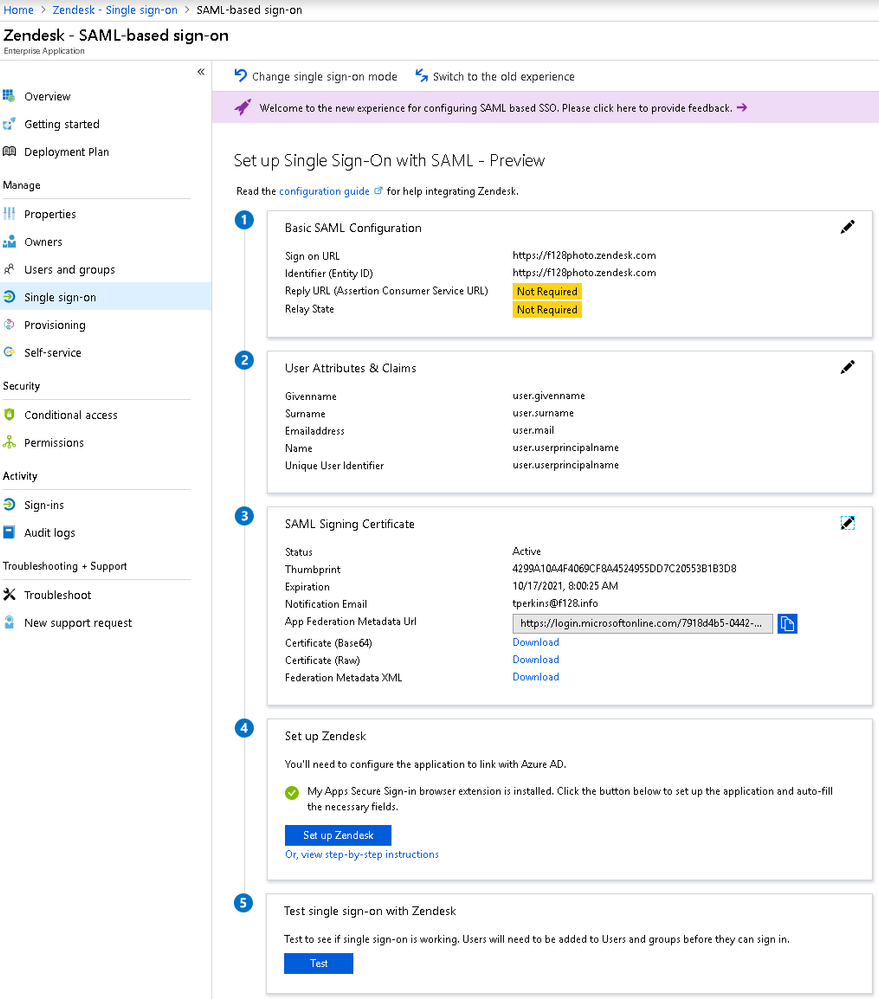
Task: Edit Basic SAML Configuration with pencil icon
Action: [847, 227]
